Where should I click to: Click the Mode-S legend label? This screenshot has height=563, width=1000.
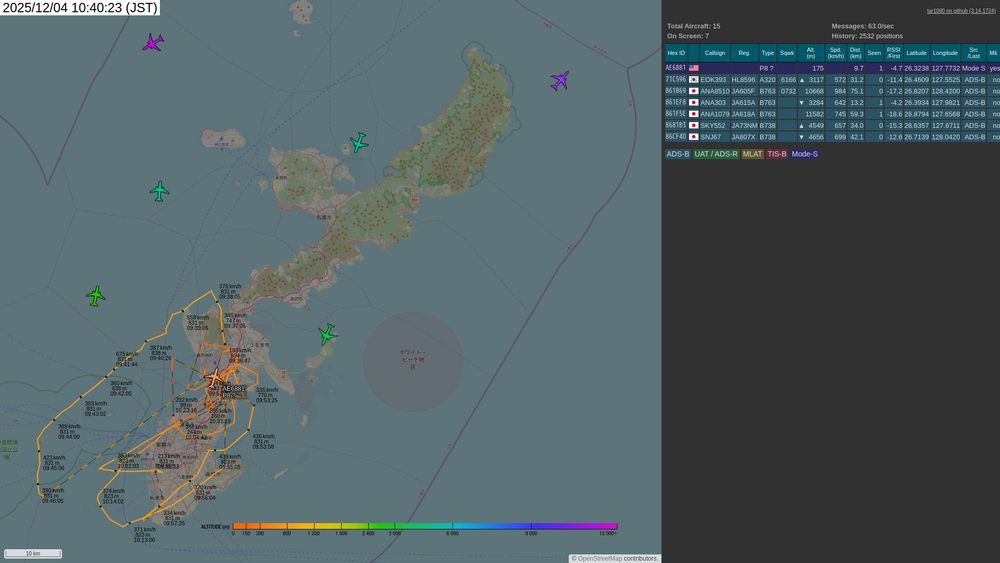click(x=804, y=154)
